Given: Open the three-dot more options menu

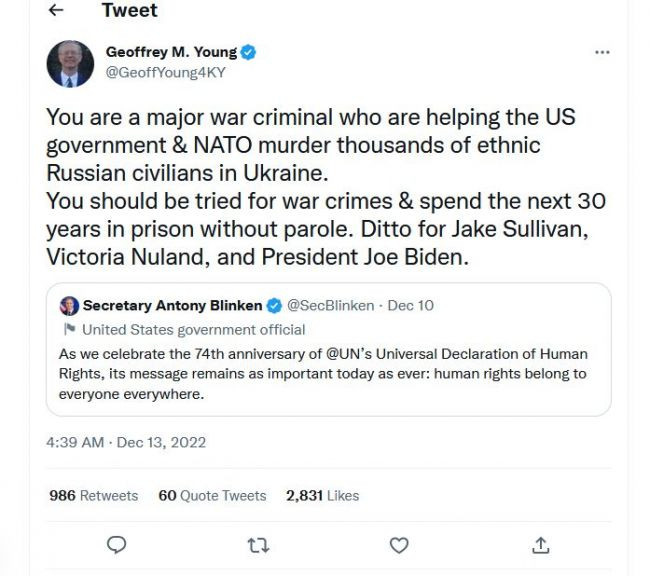Looking at the screenshot, I should (602, 52).
